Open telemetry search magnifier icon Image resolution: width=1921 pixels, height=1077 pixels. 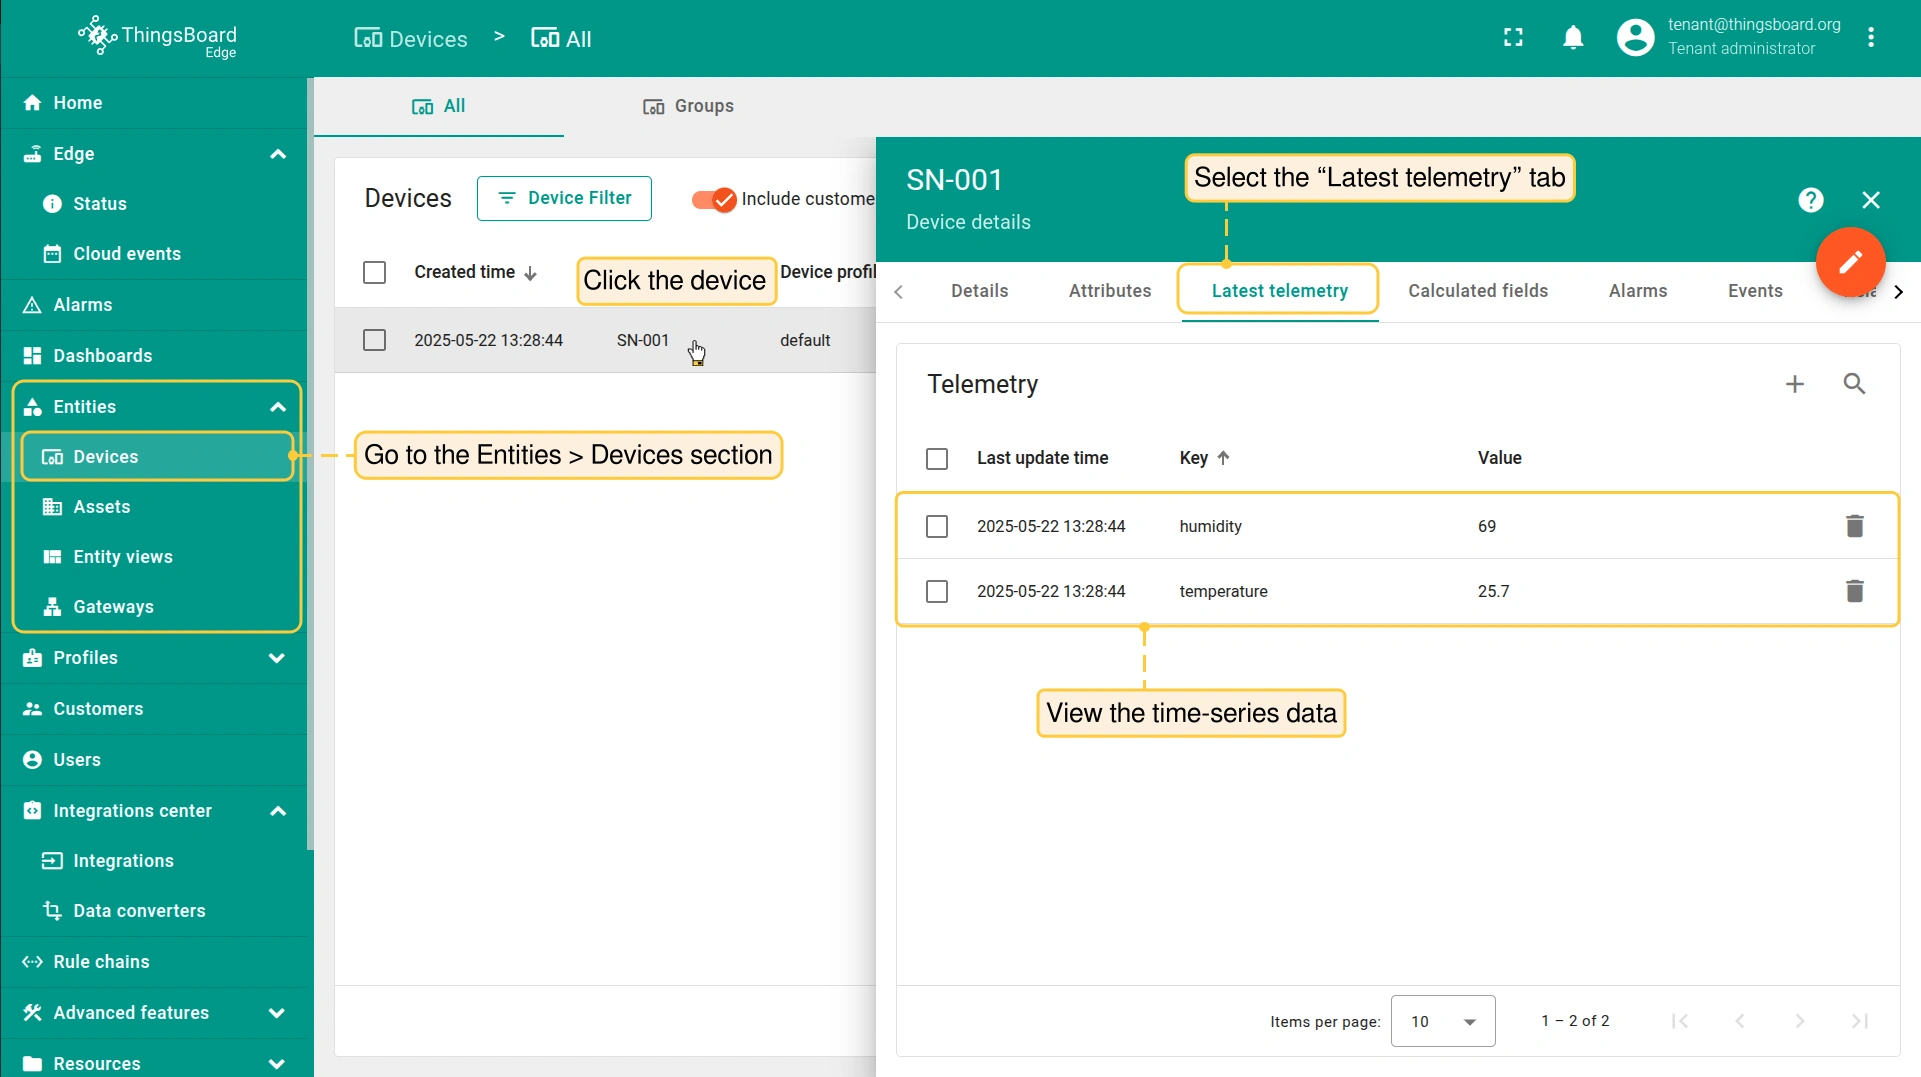click(x=1854, y=384)
